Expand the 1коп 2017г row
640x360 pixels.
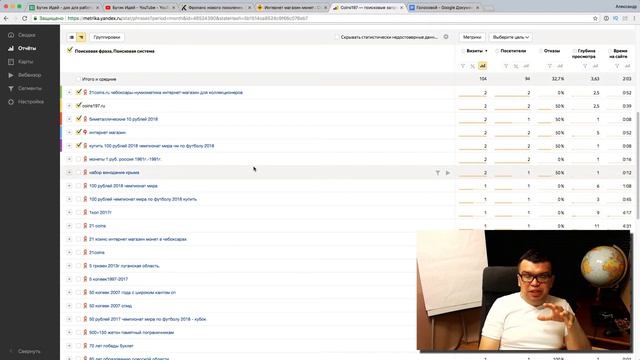pos(69,212)
